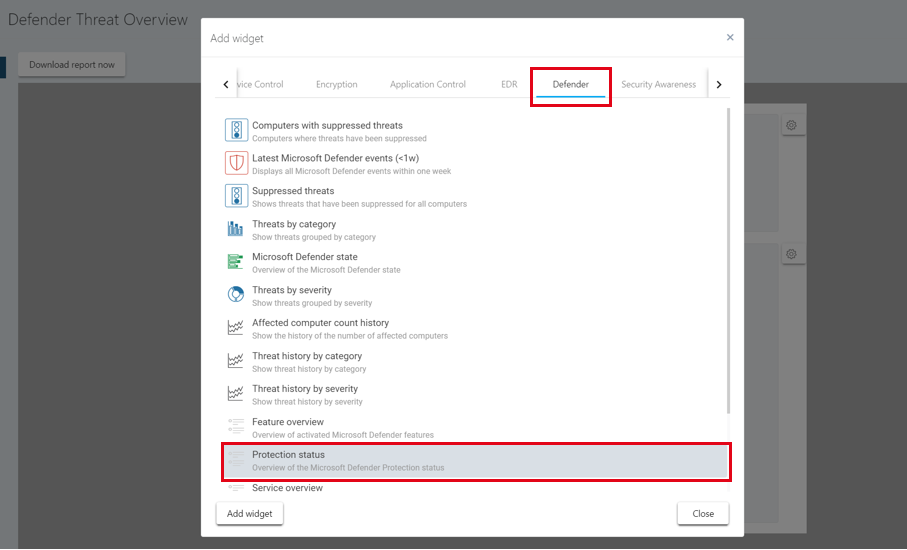Screen dimensions: 907x550
Task: Pick the Feature overview widget title
Action: (x=288, y=422)
